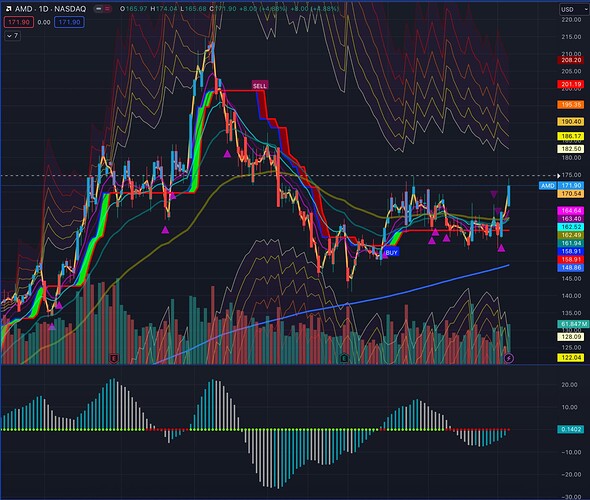Image resolution: width=590 pixels, height=500 pixels.
Task: Toggle the red equals pill next to NASDAQ
Action: pyautogui.click(x=108, y=9)
